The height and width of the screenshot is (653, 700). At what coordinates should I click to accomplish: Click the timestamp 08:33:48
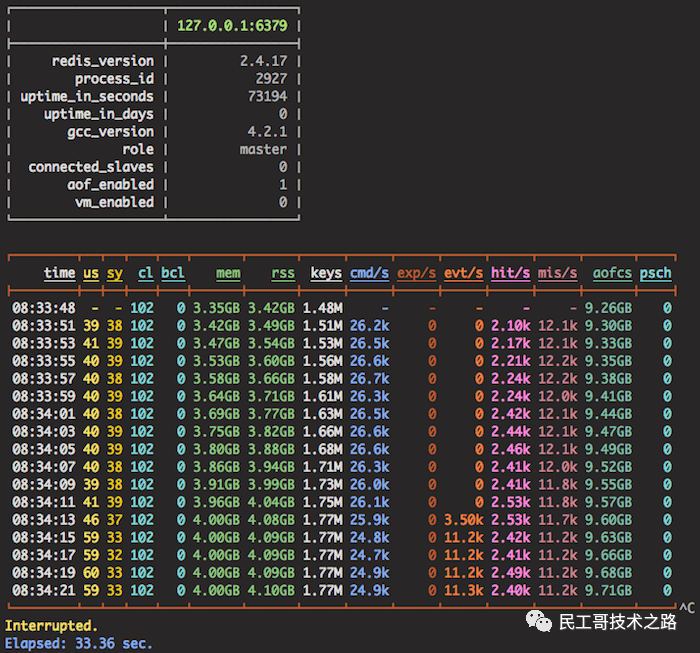tap(44, 308)
